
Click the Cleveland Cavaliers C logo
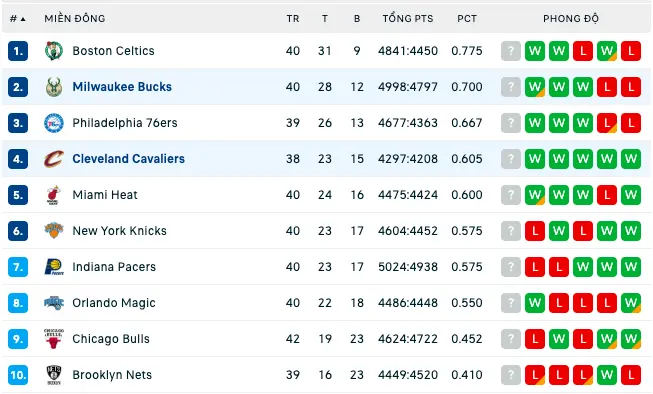(54, 159)
